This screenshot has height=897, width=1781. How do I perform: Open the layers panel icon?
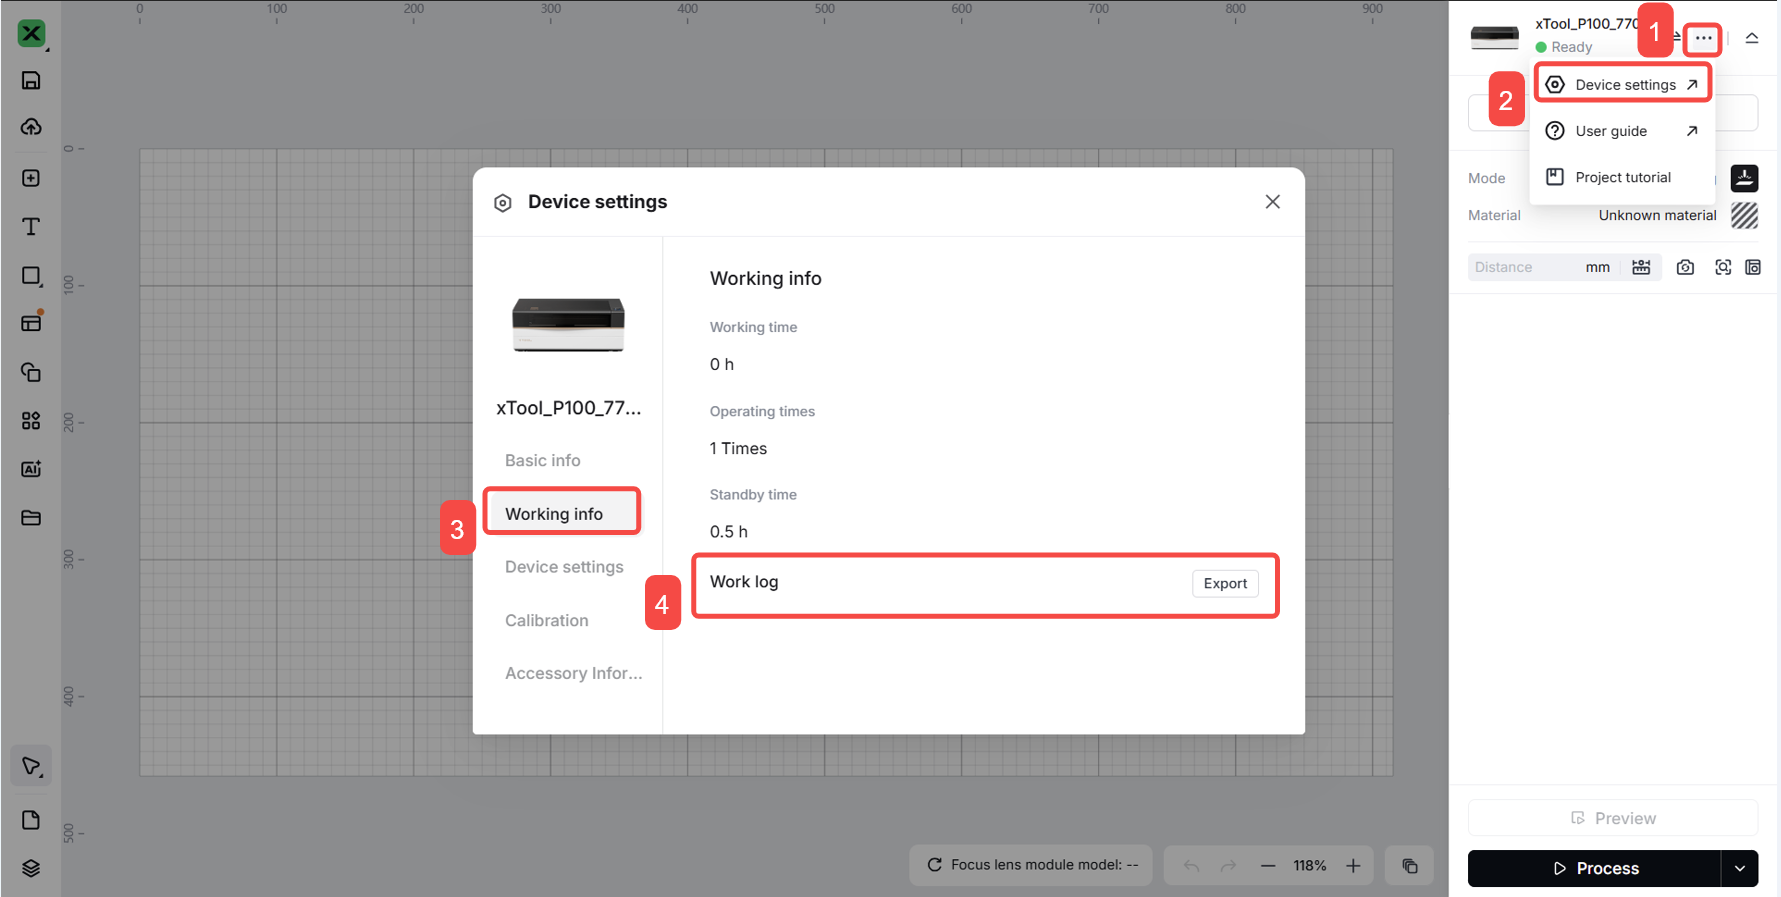31,868
